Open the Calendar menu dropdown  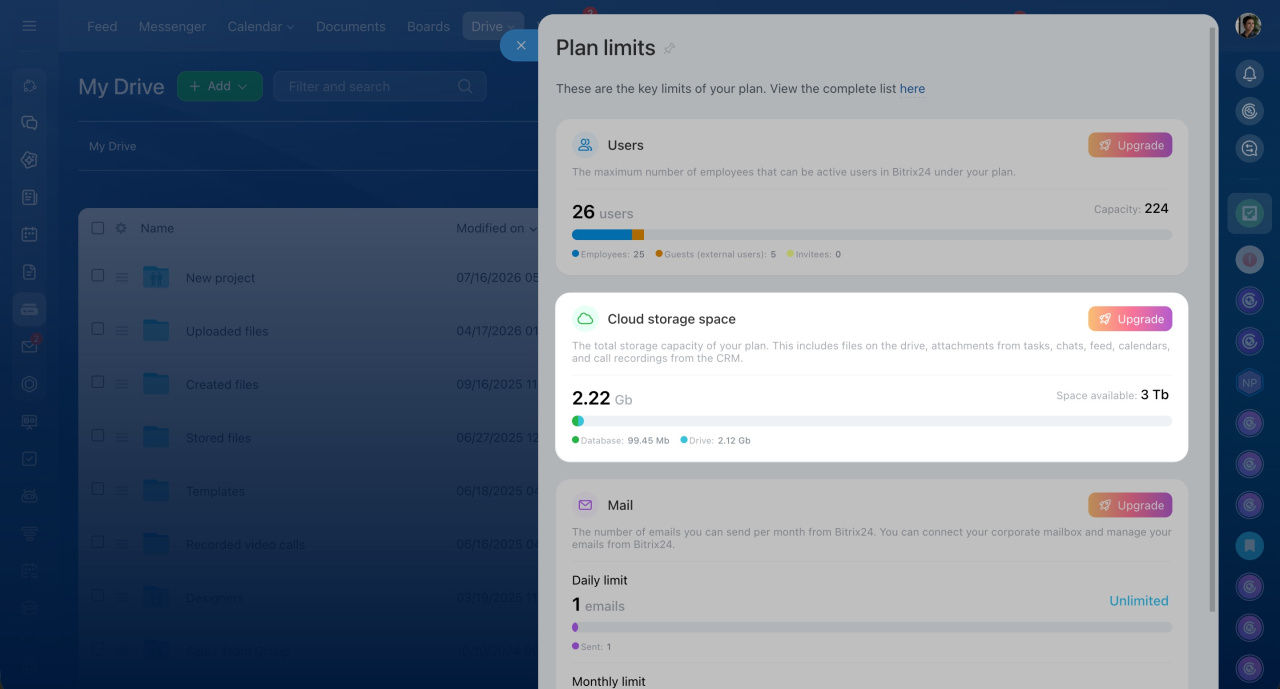click(261, 27)
